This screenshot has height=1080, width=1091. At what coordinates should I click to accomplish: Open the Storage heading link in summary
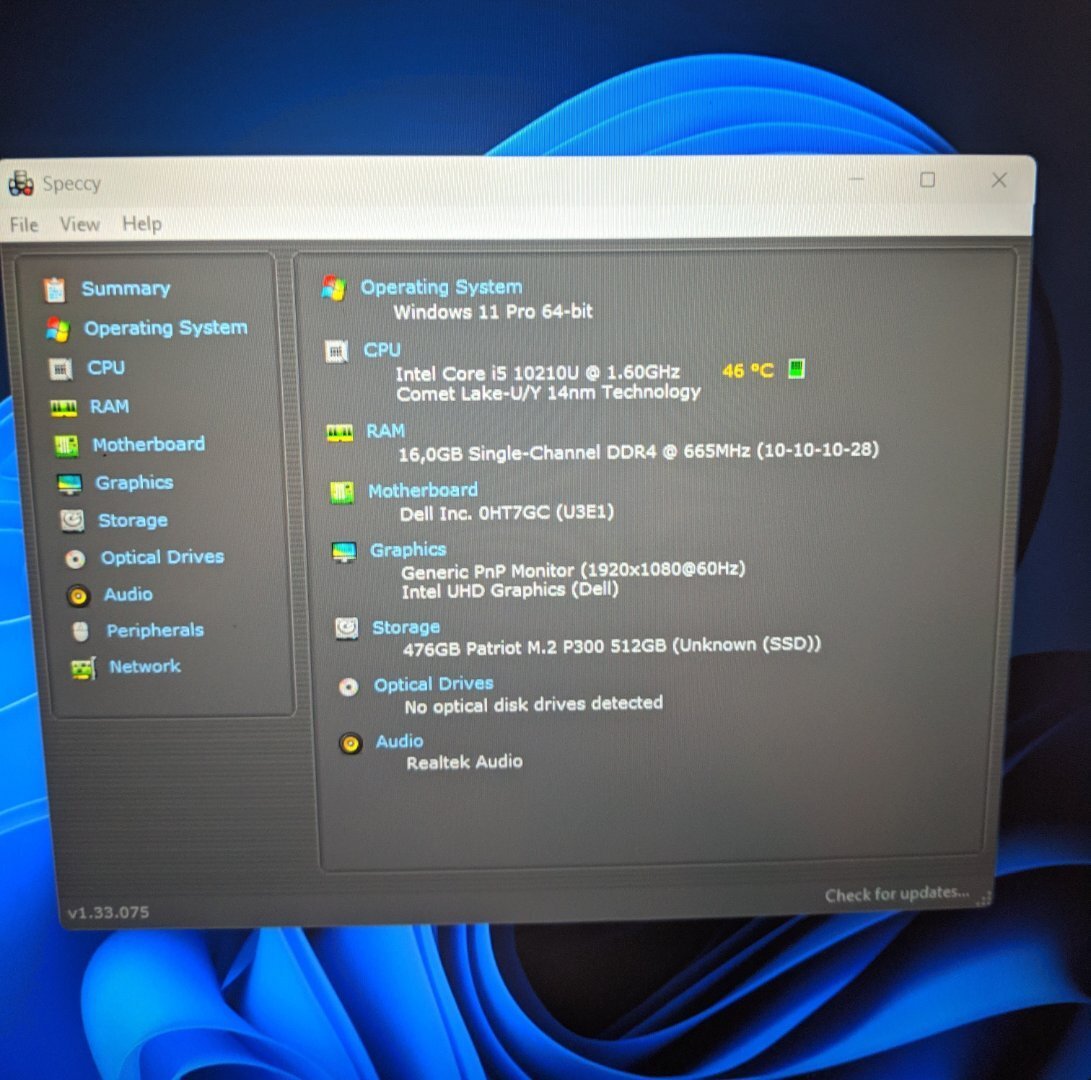[x=406, y=627]
